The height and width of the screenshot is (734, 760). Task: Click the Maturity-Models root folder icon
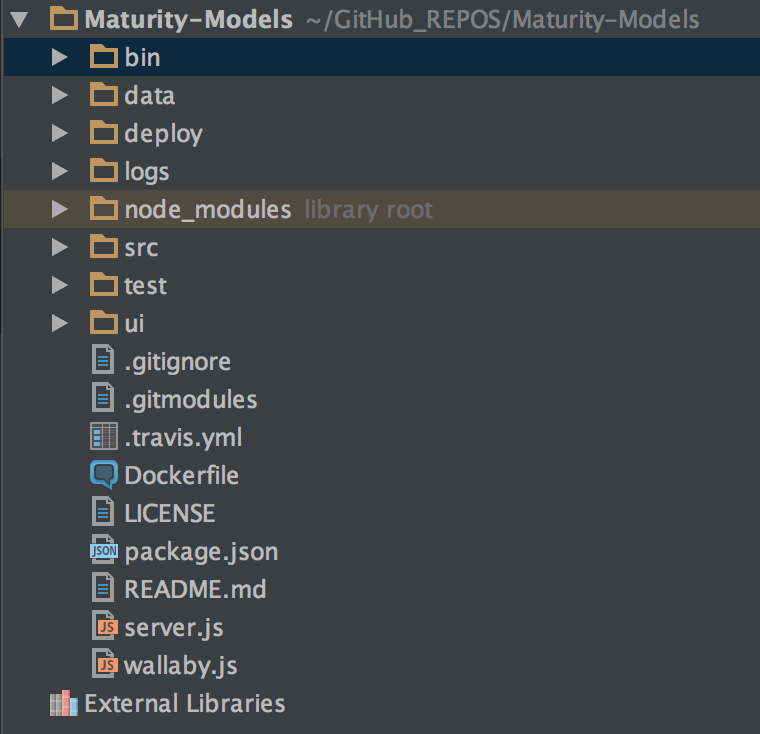click(64, 19)
